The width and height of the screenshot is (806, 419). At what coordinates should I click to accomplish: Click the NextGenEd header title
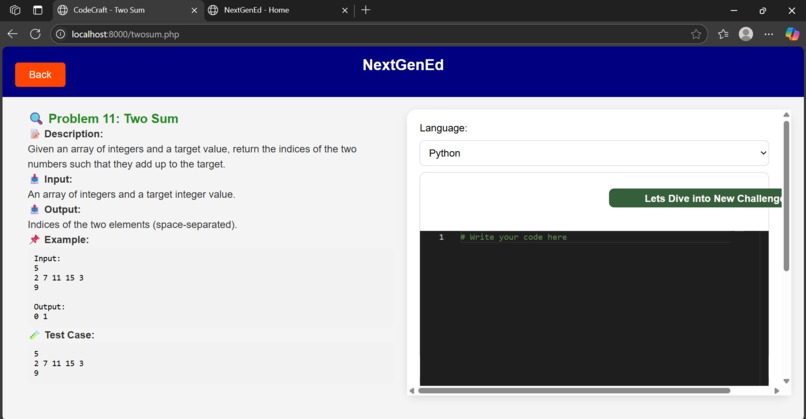pos(403,65)
